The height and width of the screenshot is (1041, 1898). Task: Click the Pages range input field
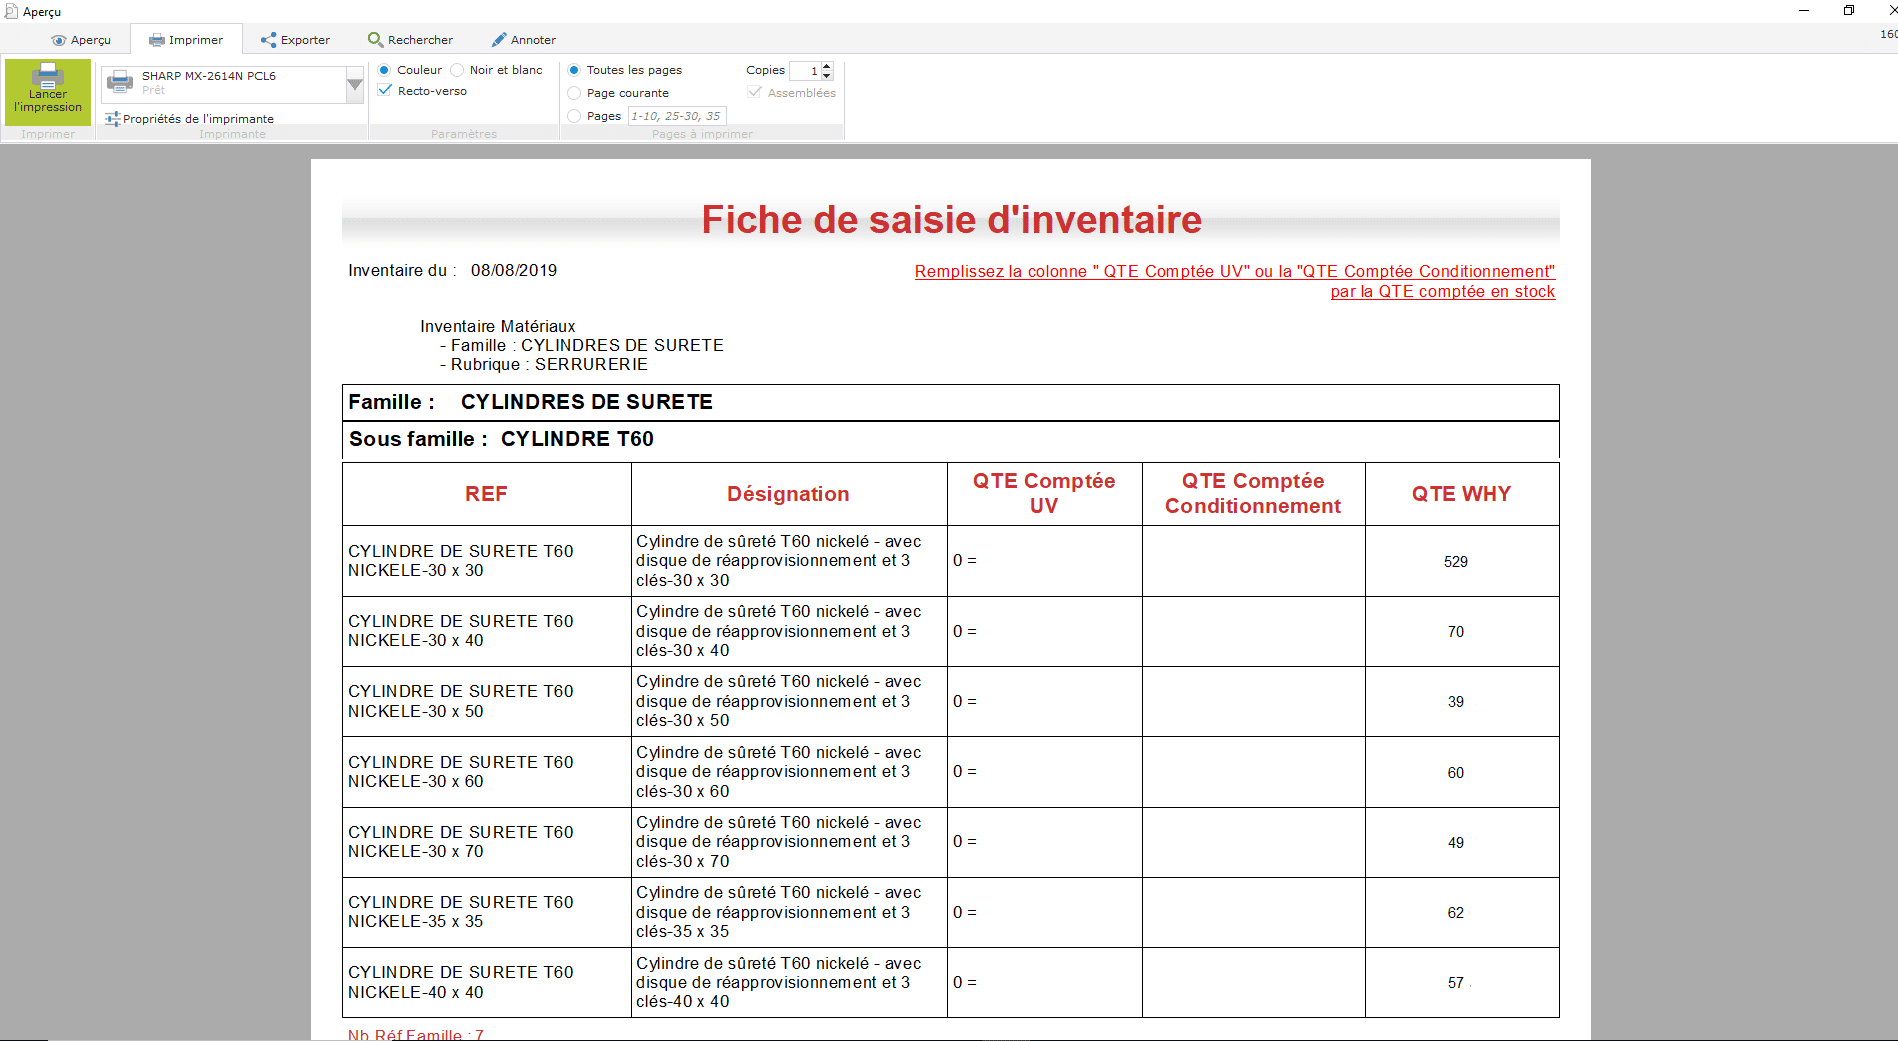coord(676,116)
